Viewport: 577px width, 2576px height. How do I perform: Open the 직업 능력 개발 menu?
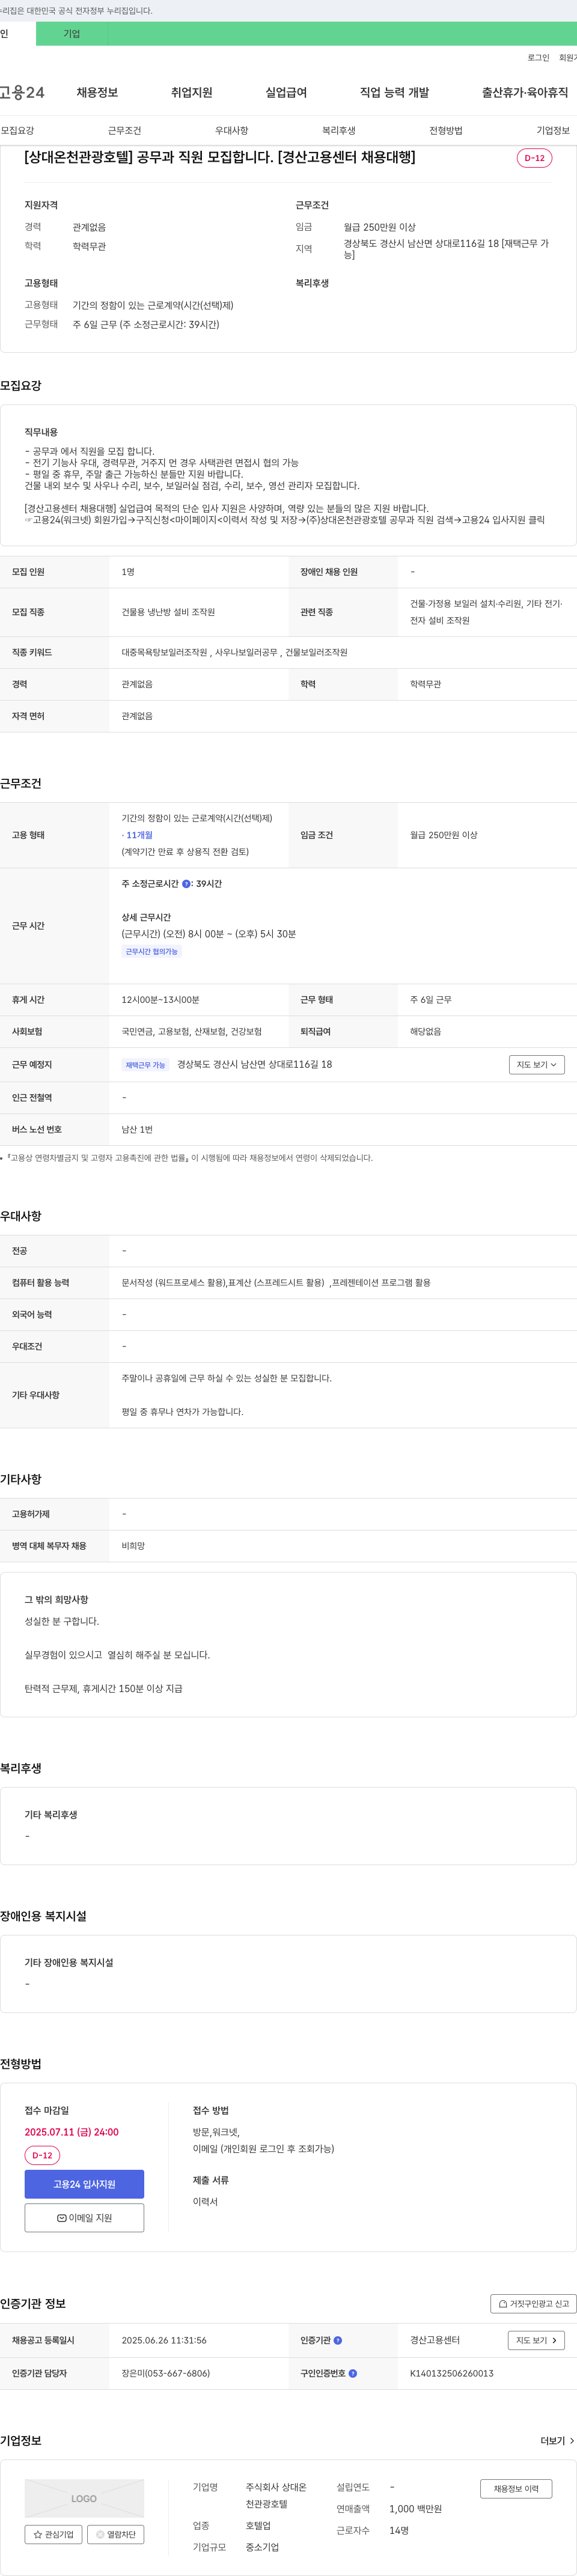[394, 93]
